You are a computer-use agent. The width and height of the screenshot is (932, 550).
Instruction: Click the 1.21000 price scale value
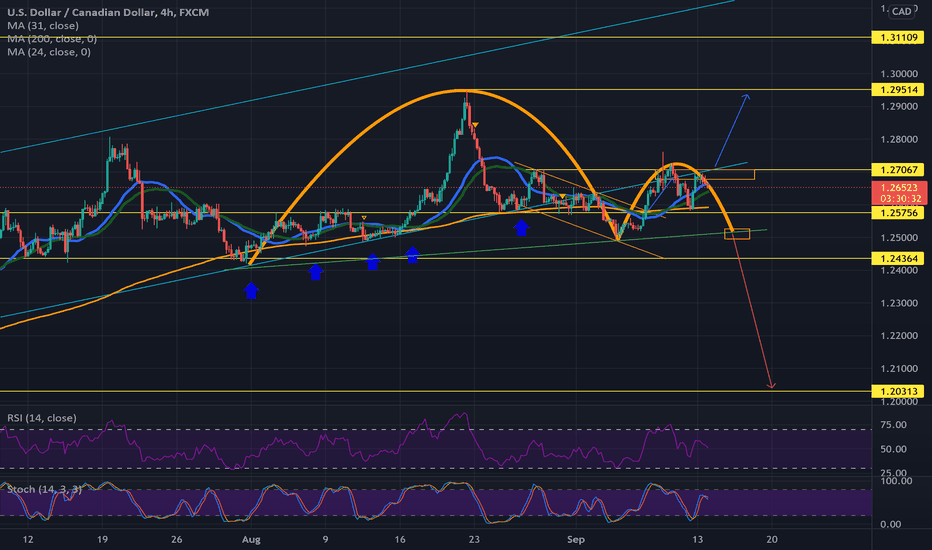pos(899,369)
